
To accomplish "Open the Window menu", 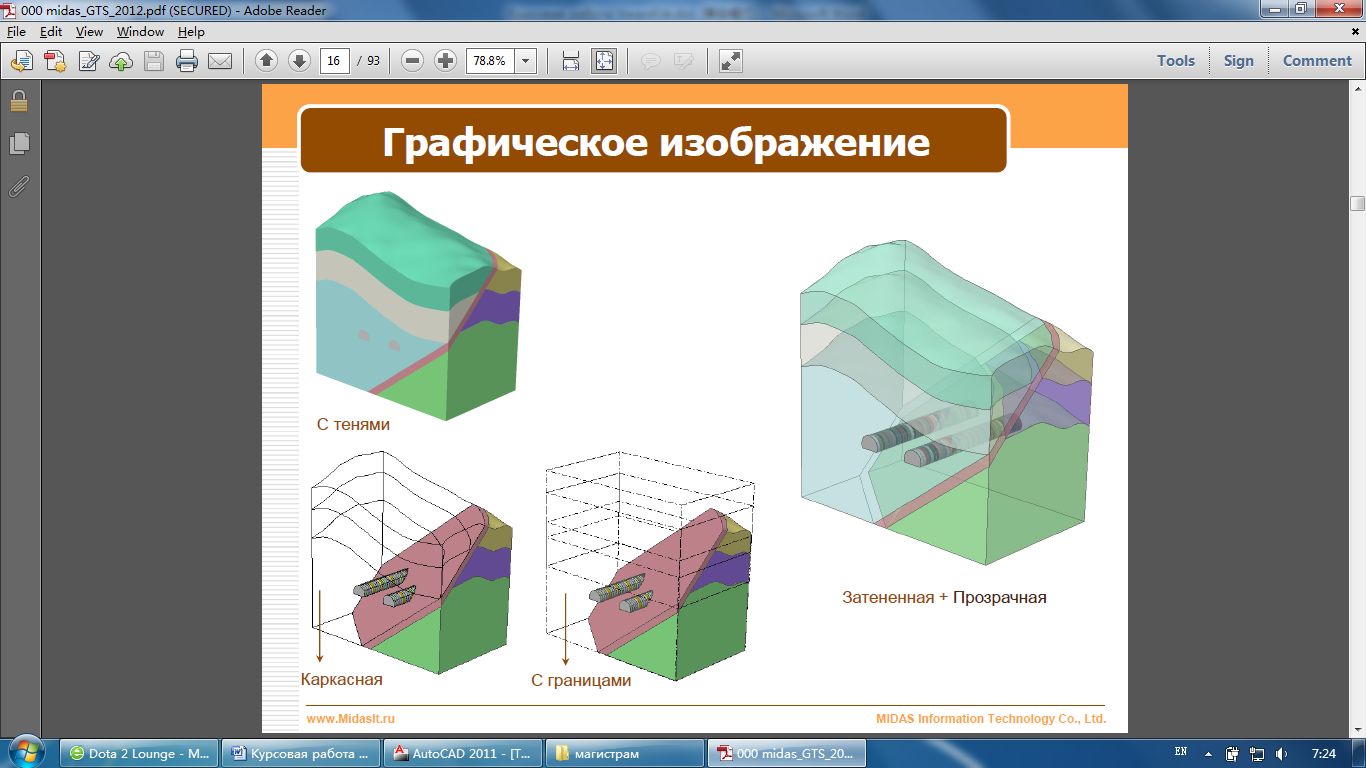I will tap(140, 32).
